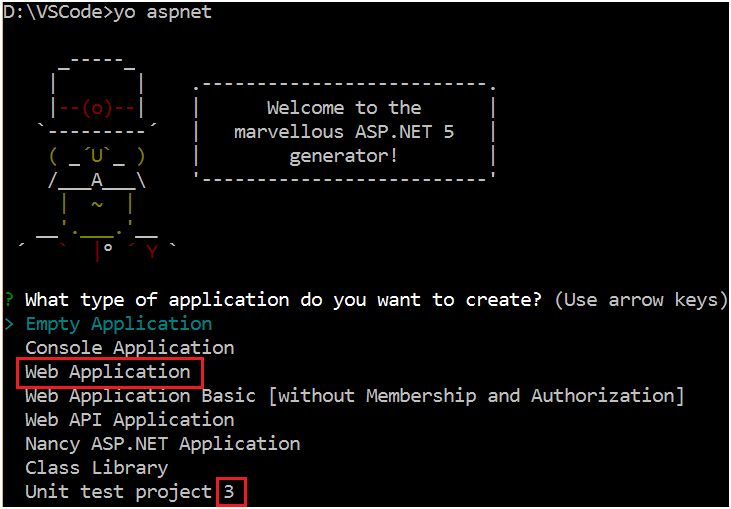Click the cyan selection arrow pointer

(x=9, y=324)
